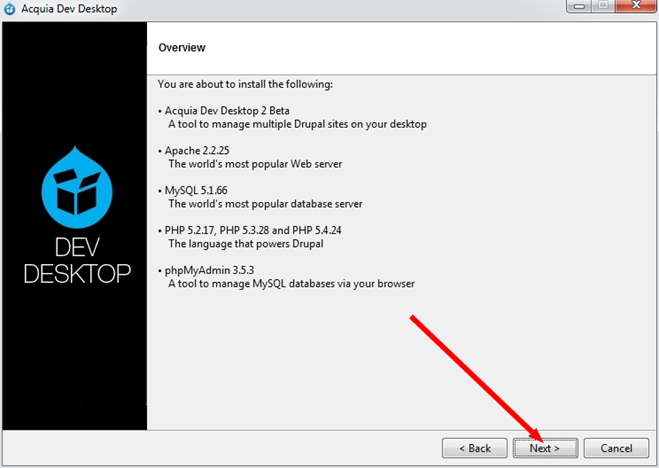Click the disabled maximize window button
This screenshot has height=468, width=659.
(604, 6)
